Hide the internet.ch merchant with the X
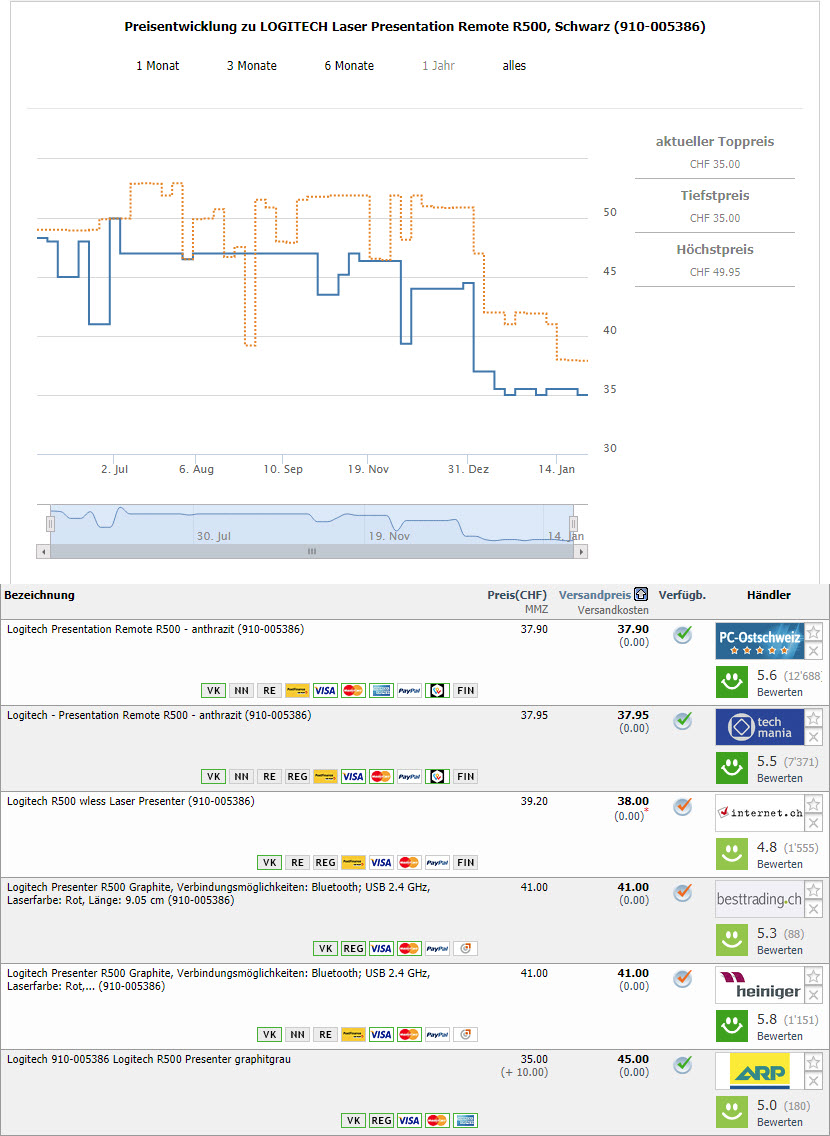This screenshot has height=1136, width=830. pos(814,823)
